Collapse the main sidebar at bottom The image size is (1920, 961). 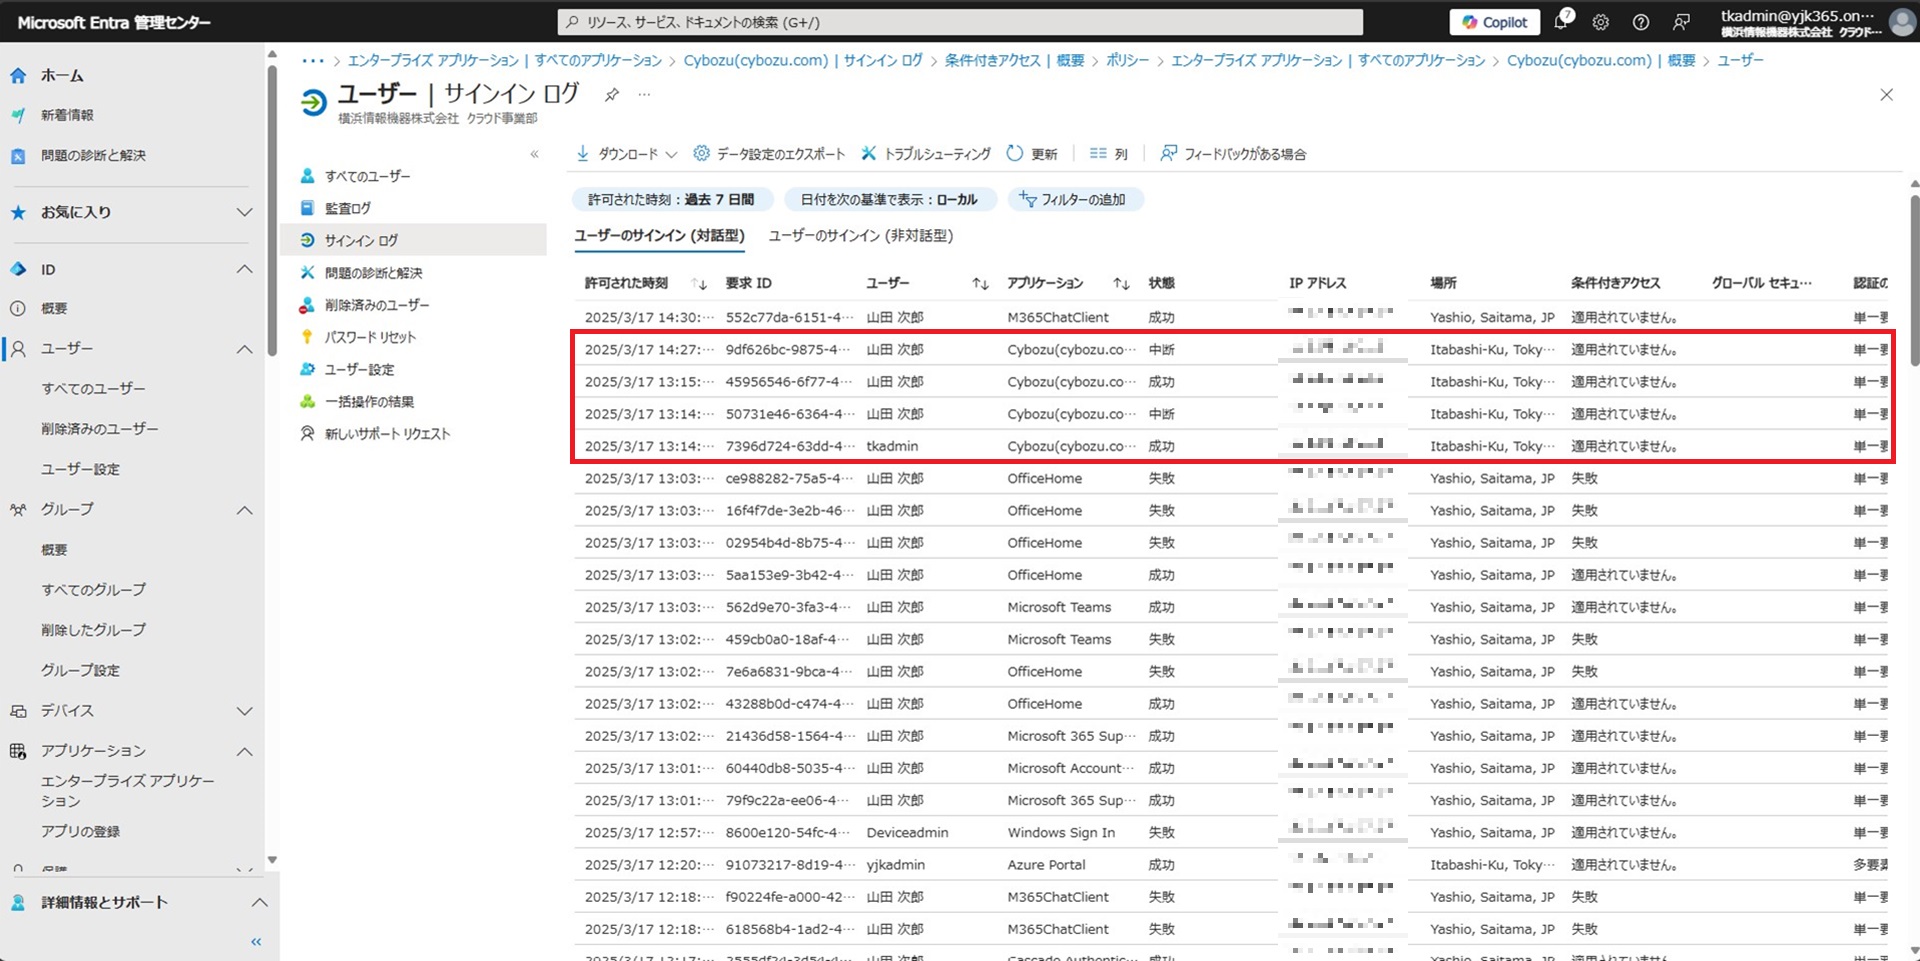click(x=256, y=942)
